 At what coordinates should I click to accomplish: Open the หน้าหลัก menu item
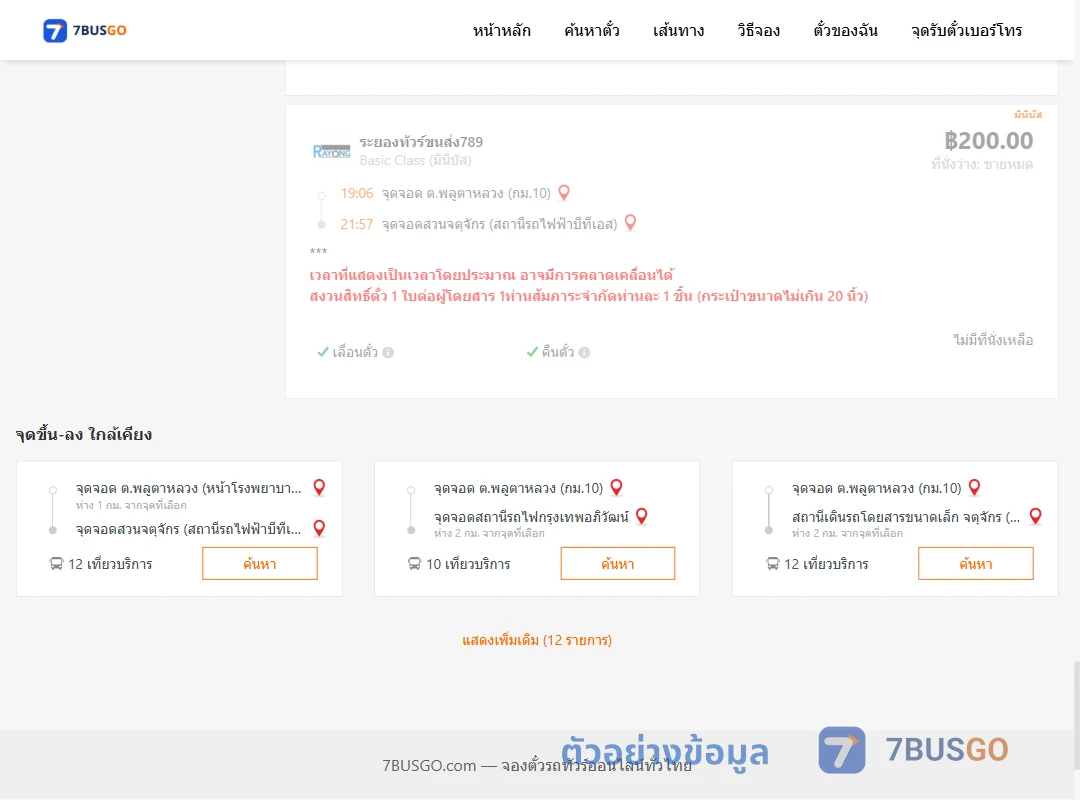(501, 30)
